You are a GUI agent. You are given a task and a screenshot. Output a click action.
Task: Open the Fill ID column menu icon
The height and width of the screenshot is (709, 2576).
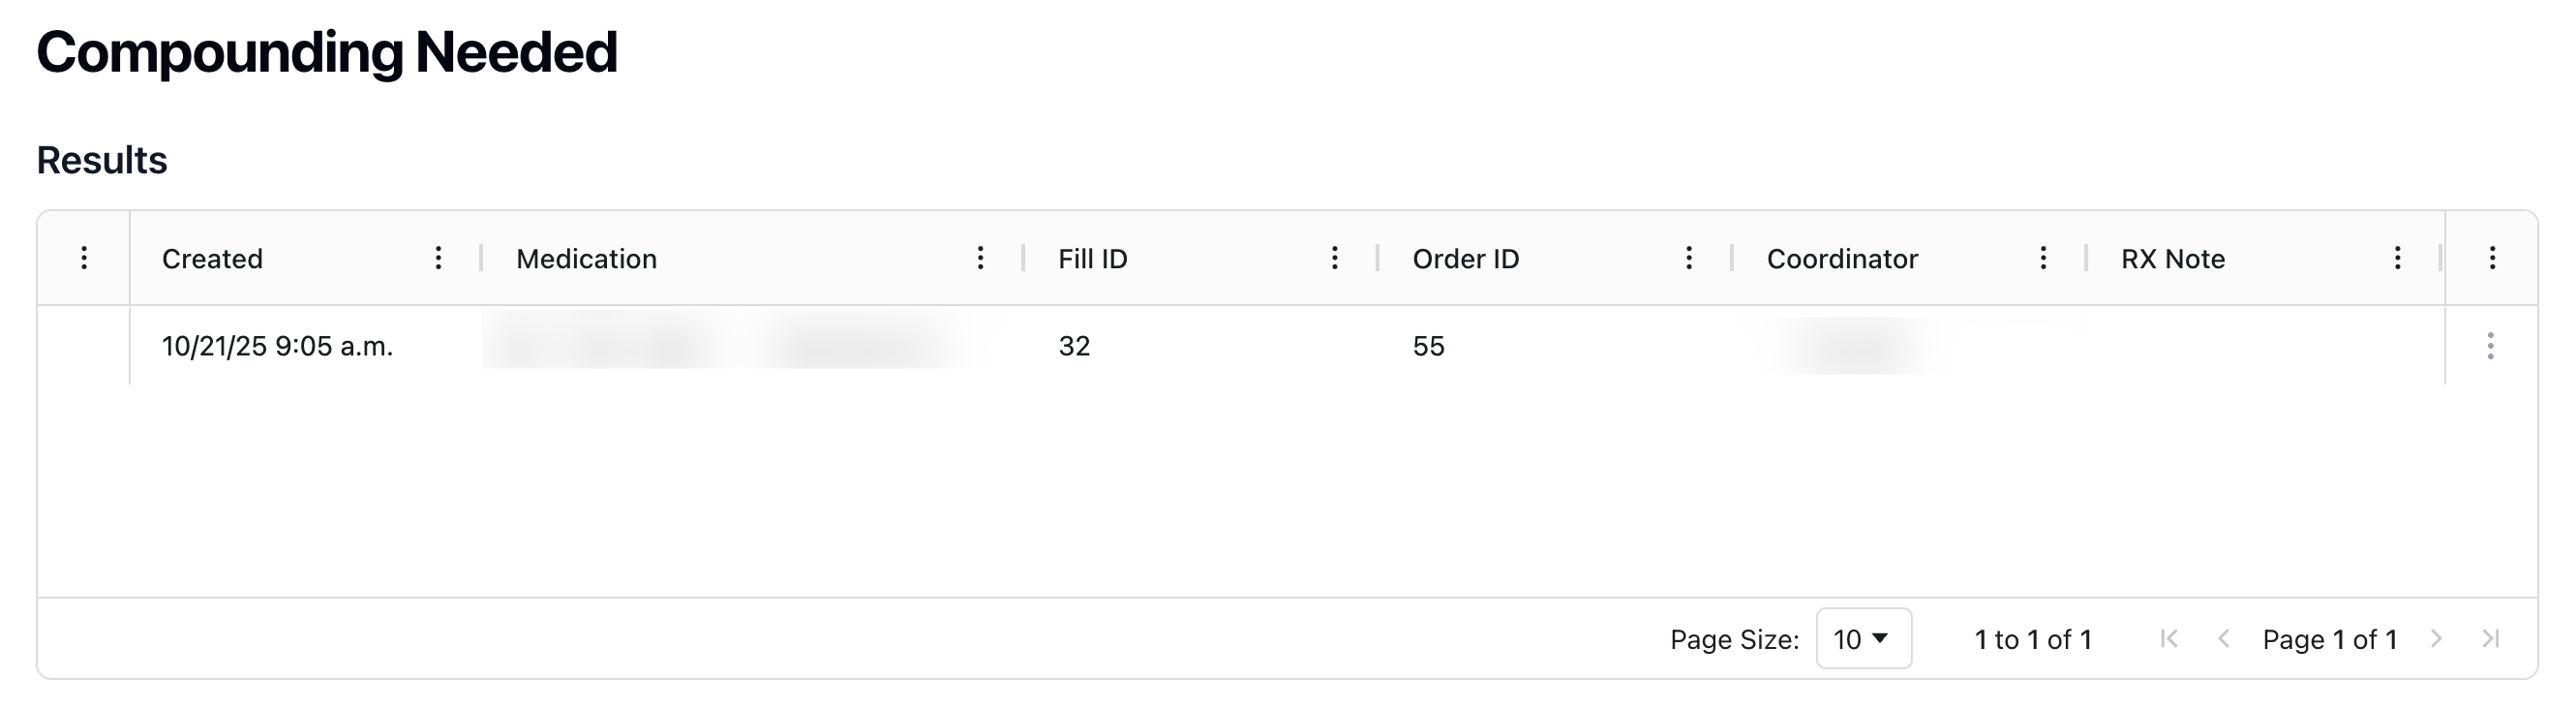pyautogui.click(x=1334, y=258)
